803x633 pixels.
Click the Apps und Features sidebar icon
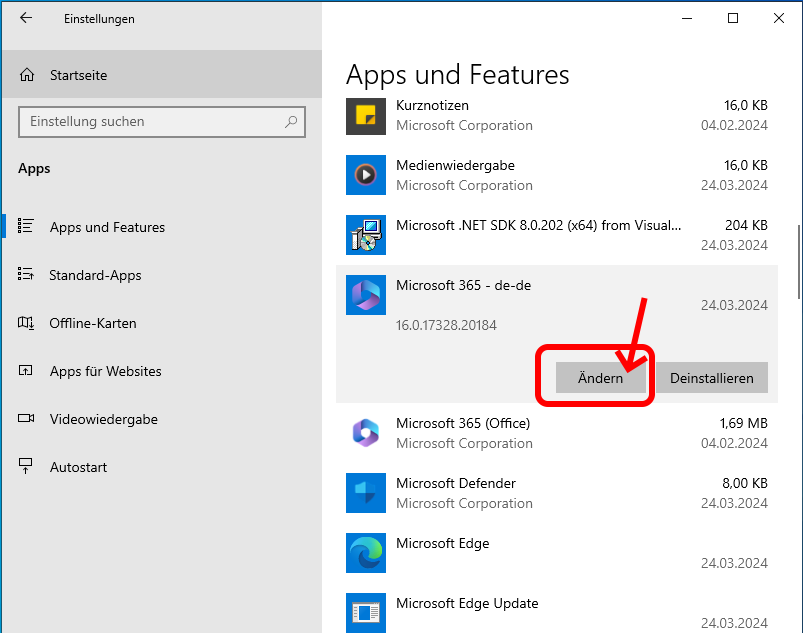(26, 226)
